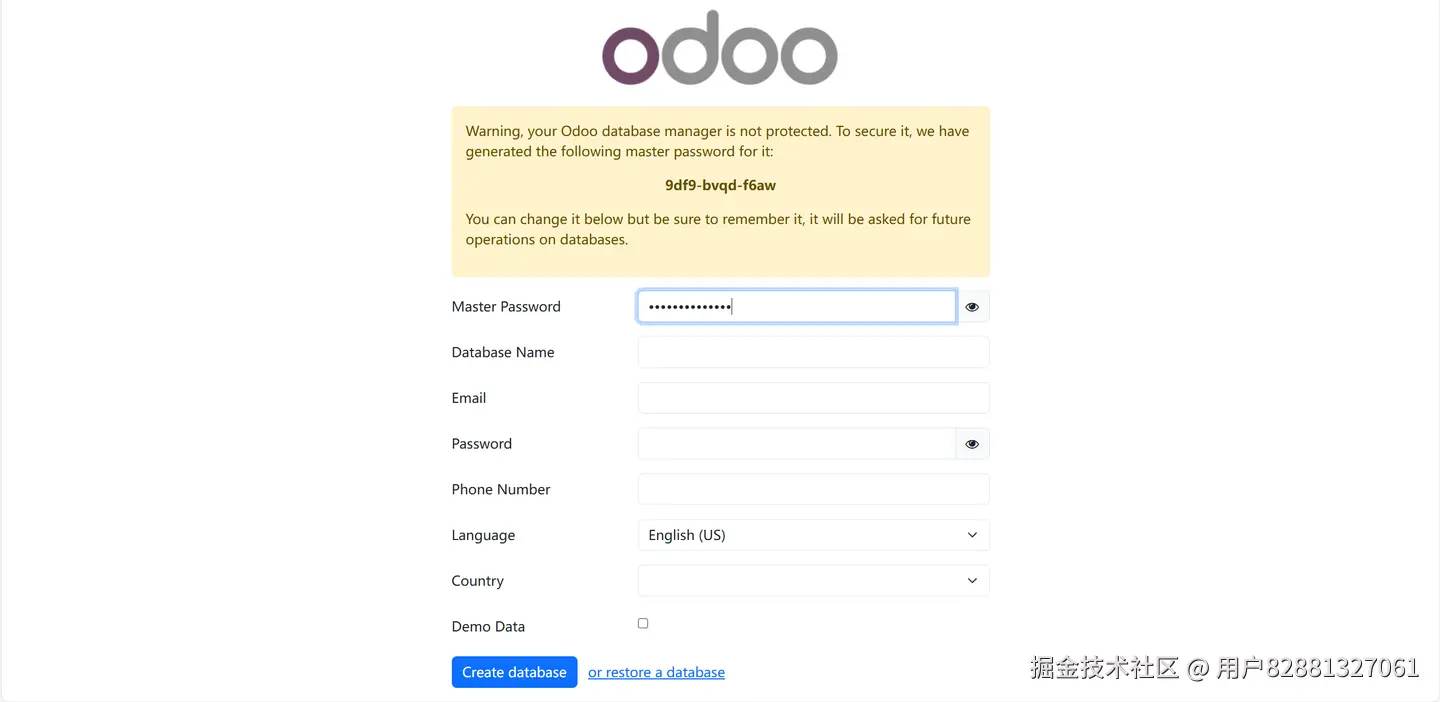Image resolution: width=1440 pixels, height=702 pixels.
Task: Click the Odoo logo
Action: click(719, 49)
